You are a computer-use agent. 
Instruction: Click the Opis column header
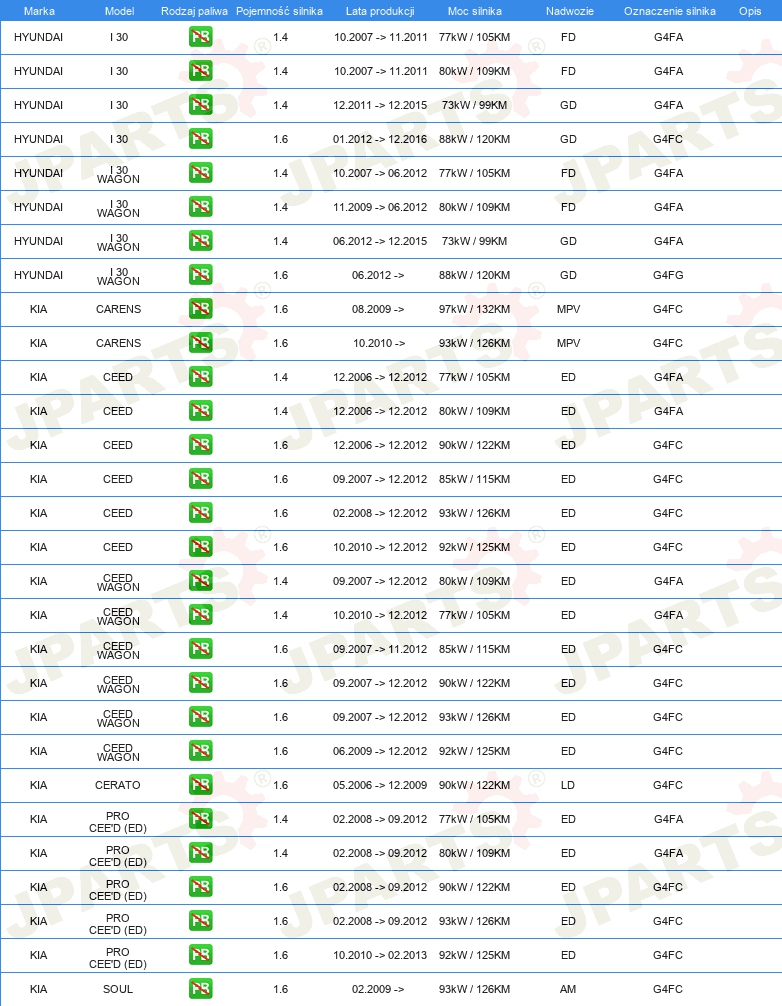[x=750, y=11]
